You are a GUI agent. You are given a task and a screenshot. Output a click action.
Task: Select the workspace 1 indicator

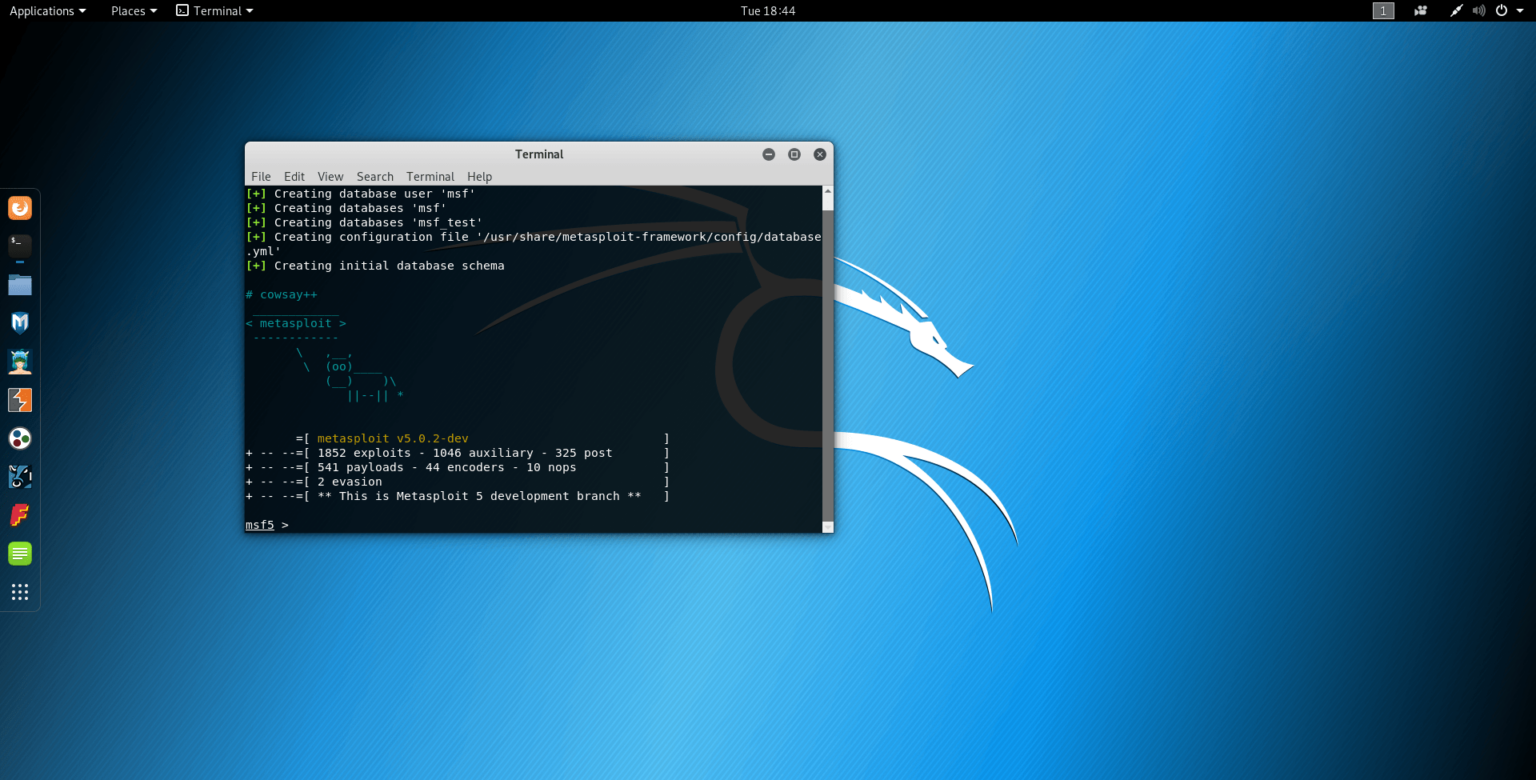pos(1383,11)
